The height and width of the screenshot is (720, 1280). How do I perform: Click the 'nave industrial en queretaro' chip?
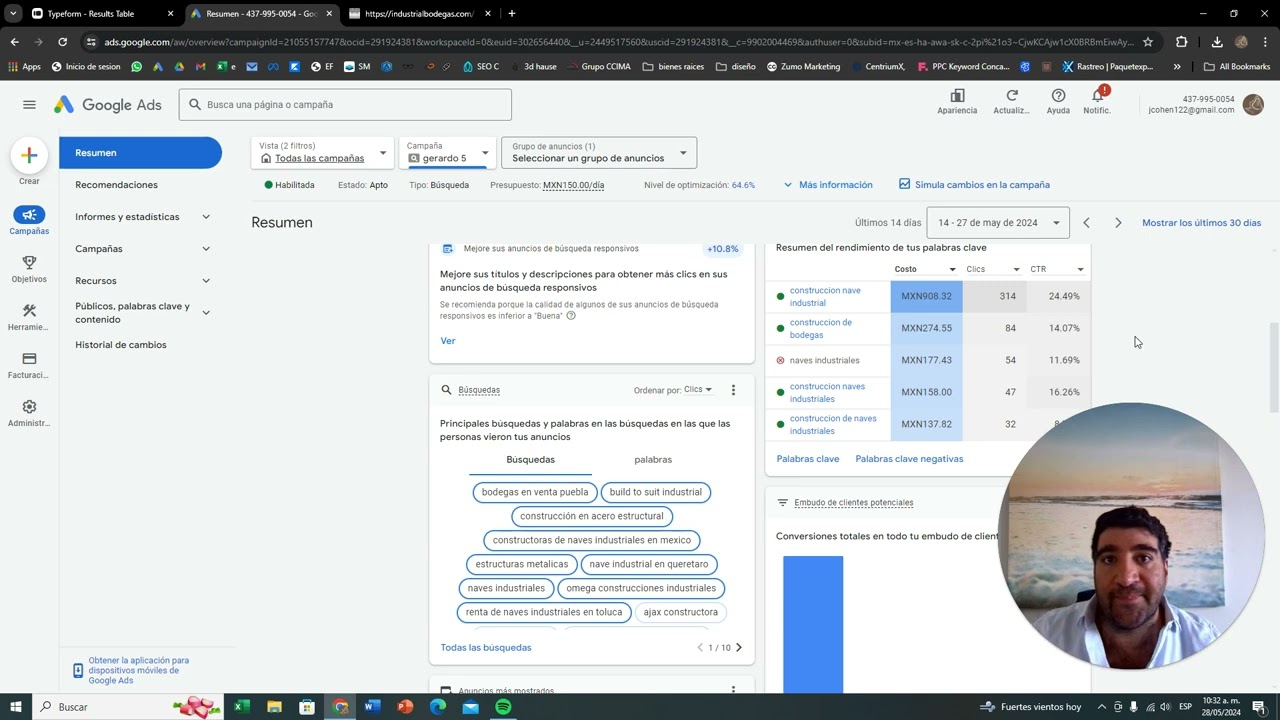click(648, 564)
